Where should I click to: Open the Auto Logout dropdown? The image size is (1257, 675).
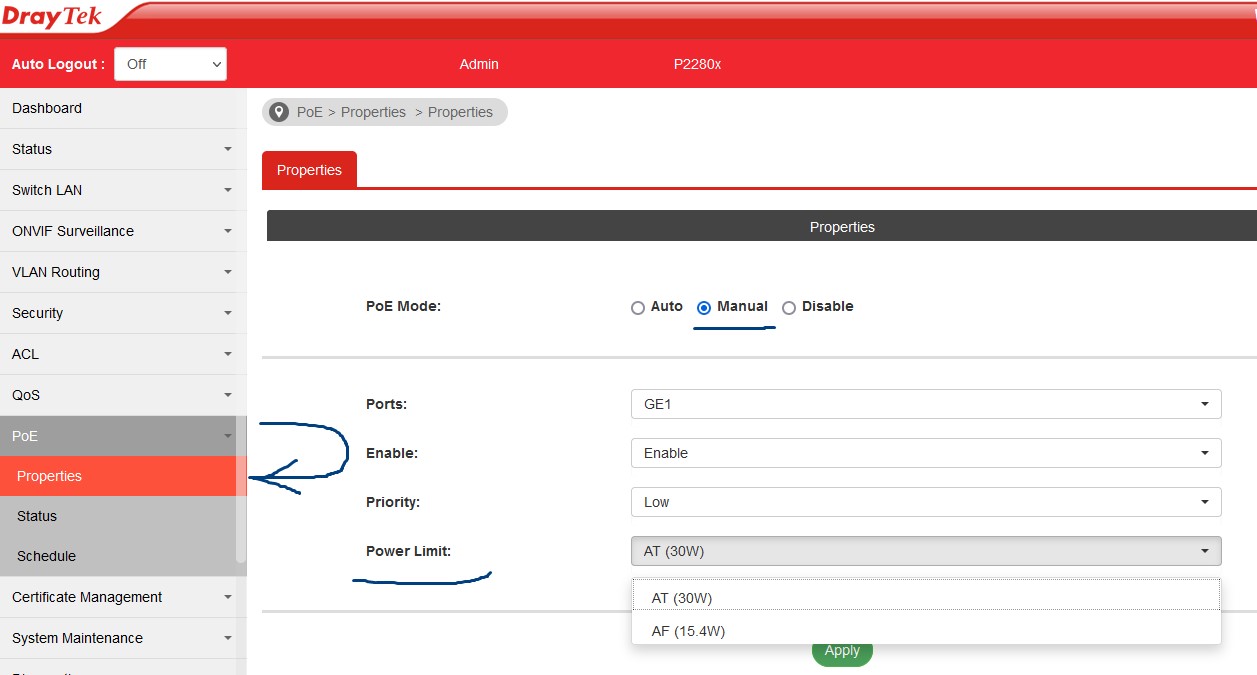click(x=171, y=64)
